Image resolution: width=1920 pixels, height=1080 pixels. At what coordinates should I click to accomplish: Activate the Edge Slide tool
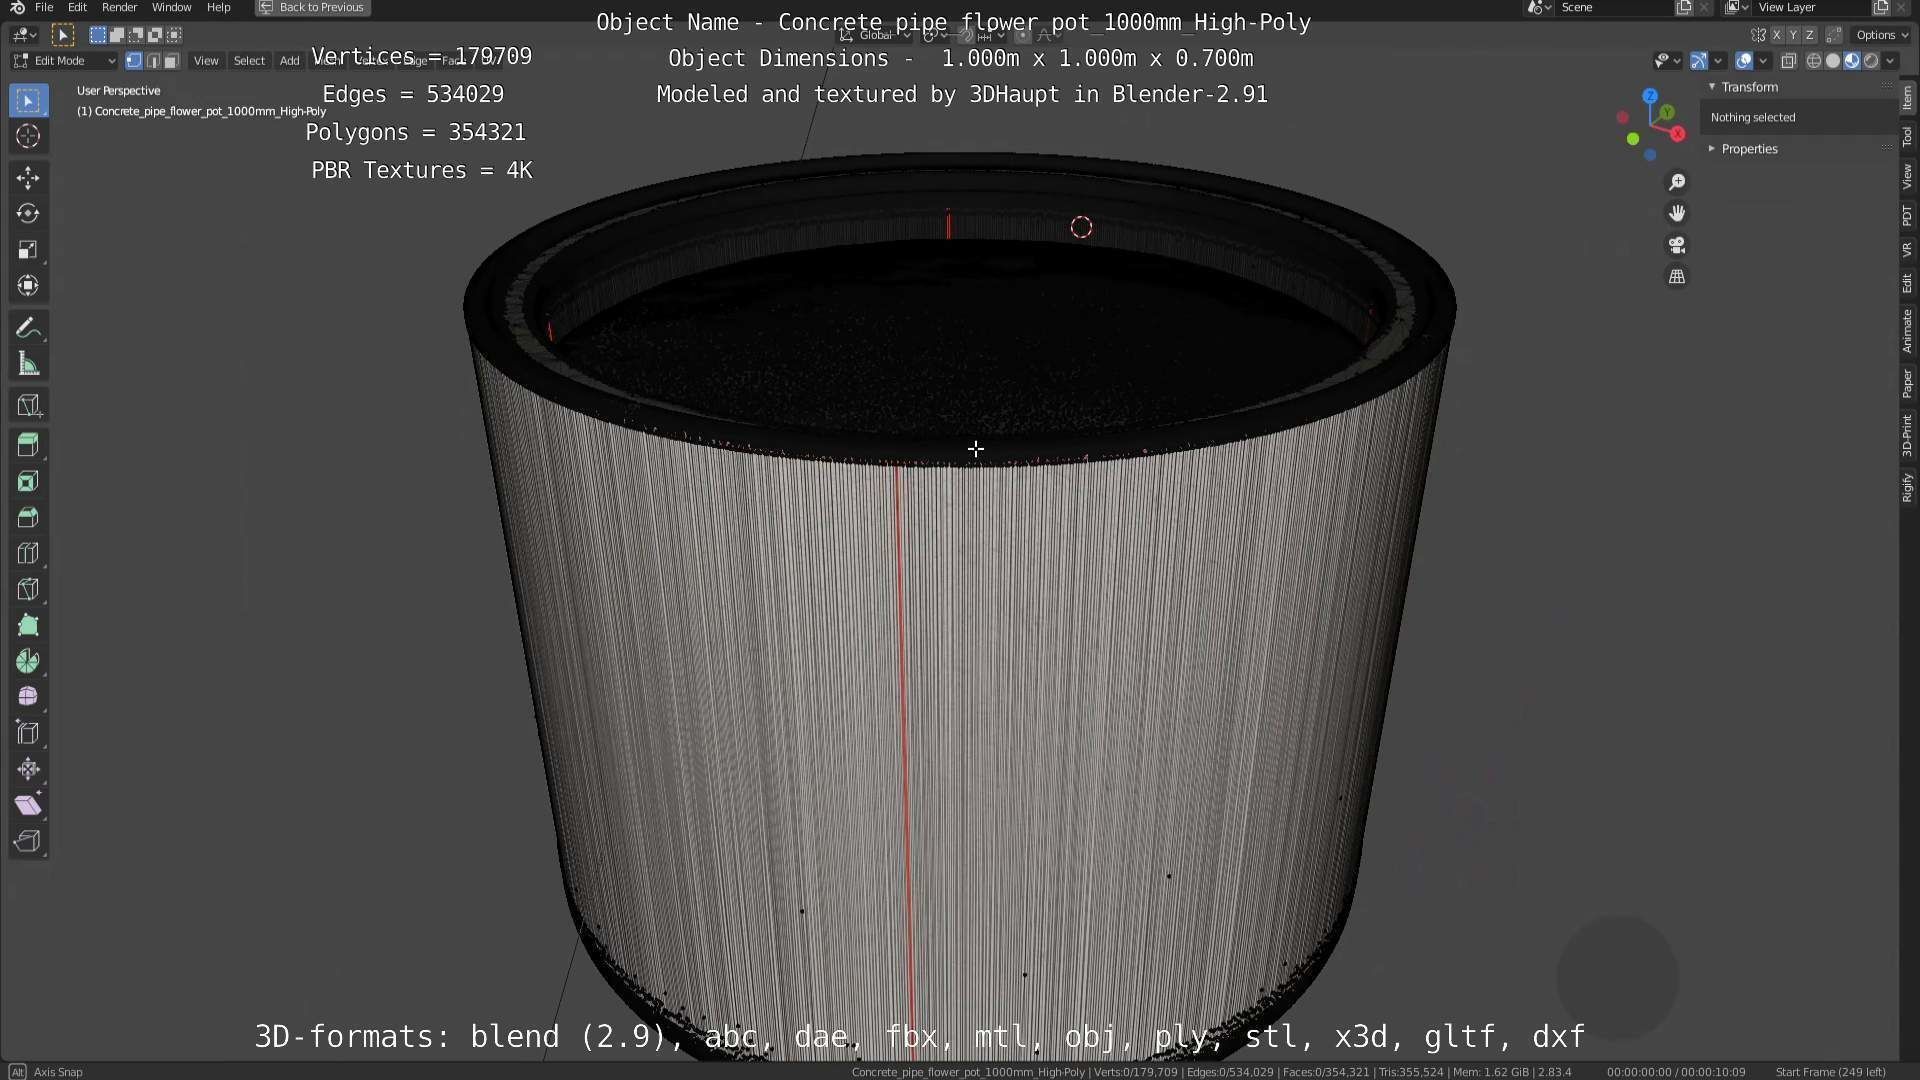click(x=28, y=733)
